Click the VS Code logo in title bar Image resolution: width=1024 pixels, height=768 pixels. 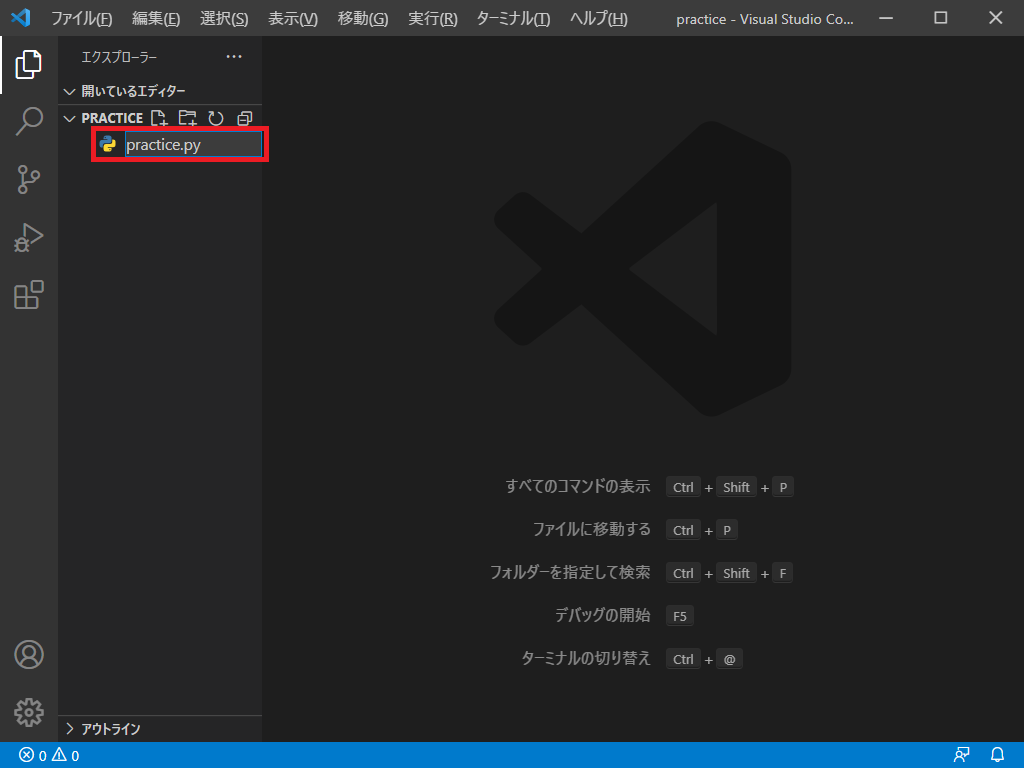tap(21, 18)
